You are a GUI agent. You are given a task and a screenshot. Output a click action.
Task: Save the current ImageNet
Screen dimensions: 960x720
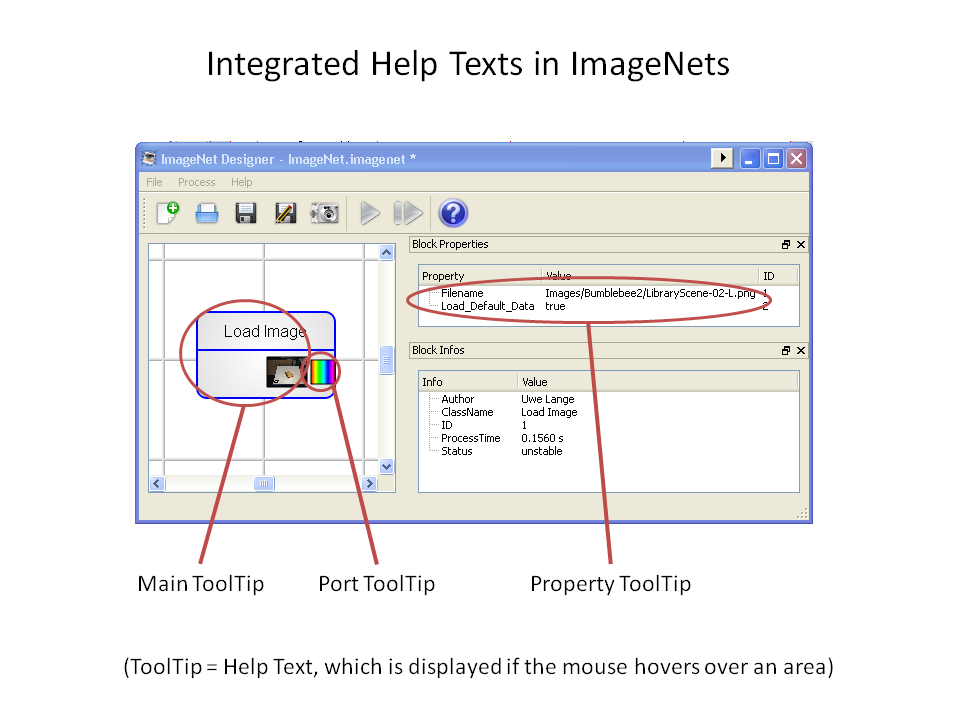click(245, 212)
